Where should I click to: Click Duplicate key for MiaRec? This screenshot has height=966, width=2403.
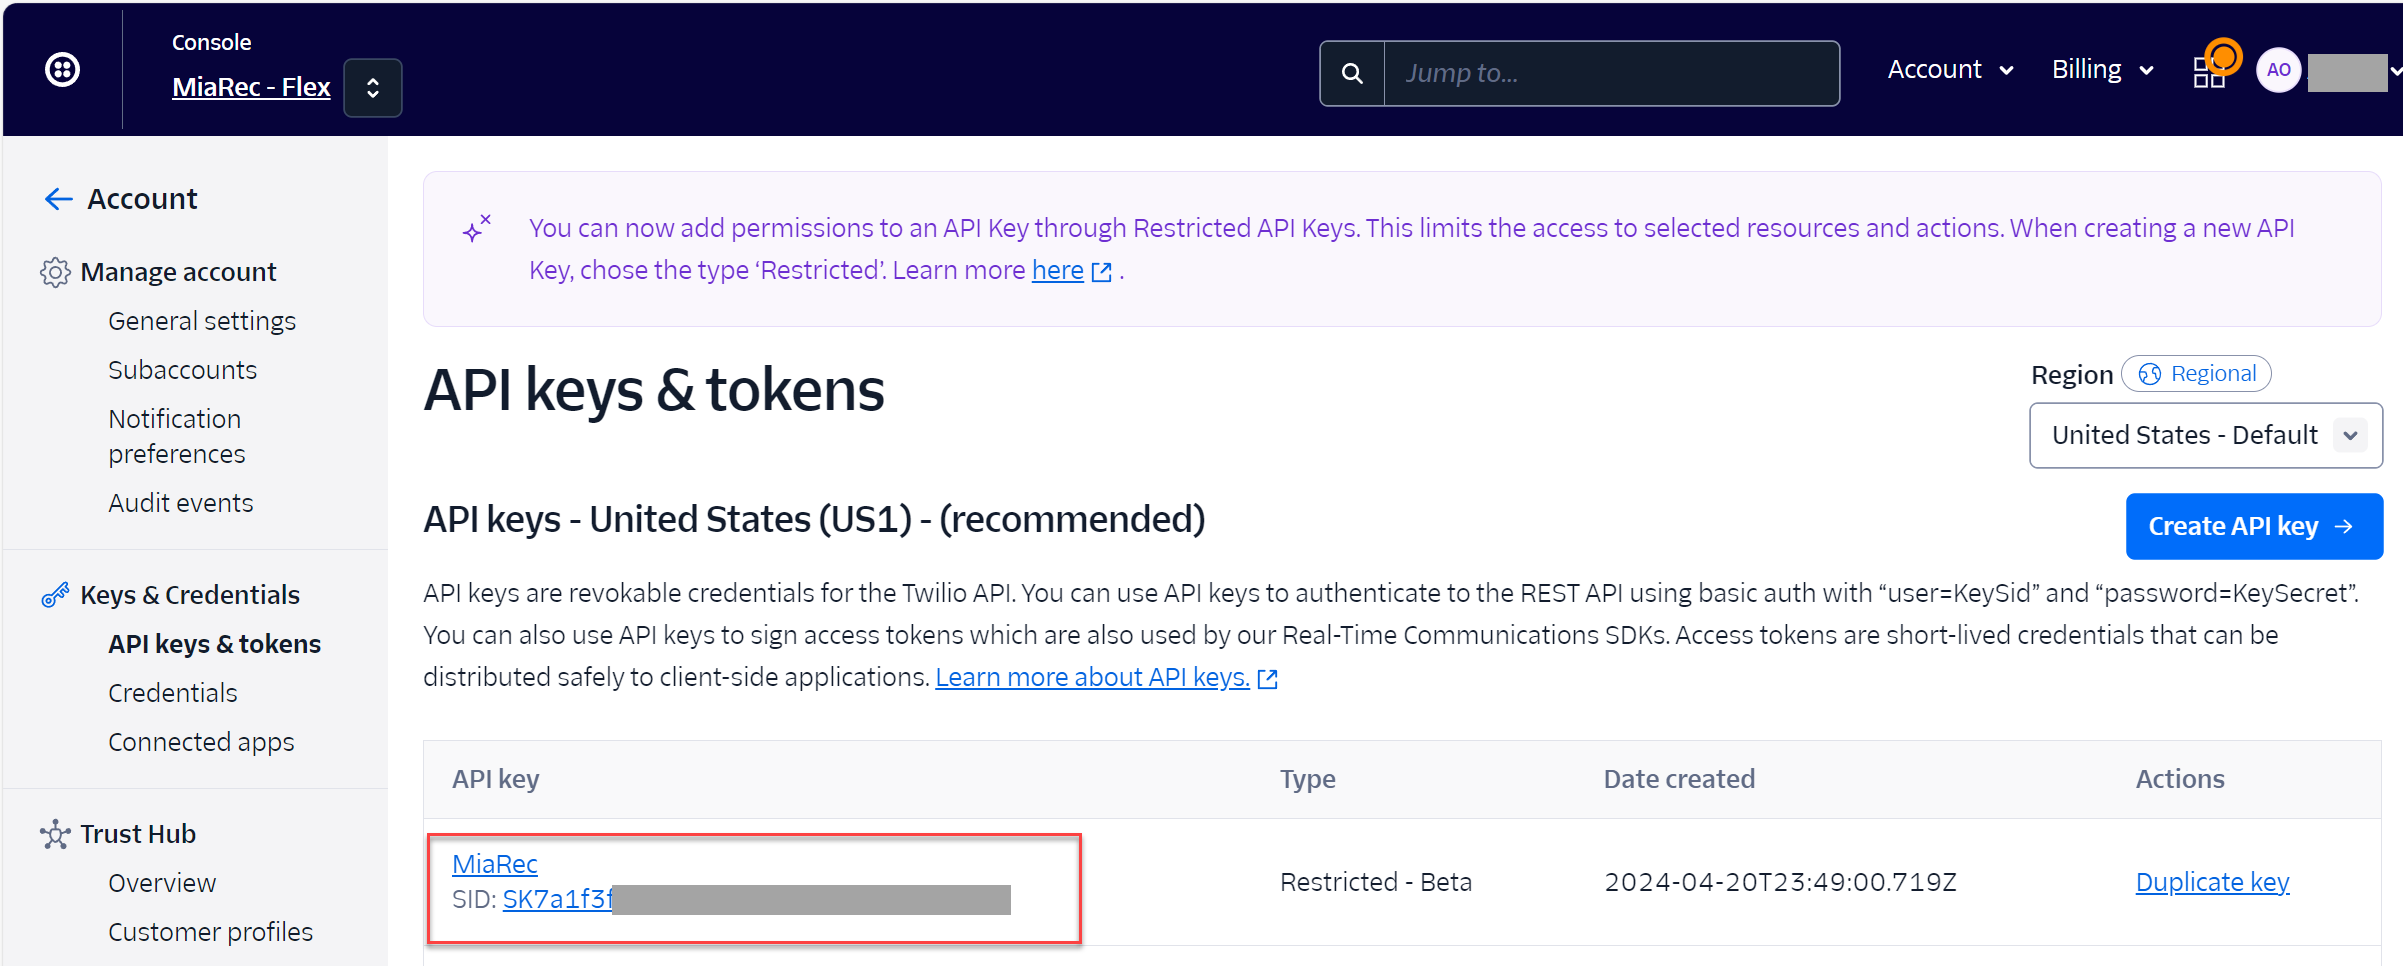click(x=2212, y=882)
